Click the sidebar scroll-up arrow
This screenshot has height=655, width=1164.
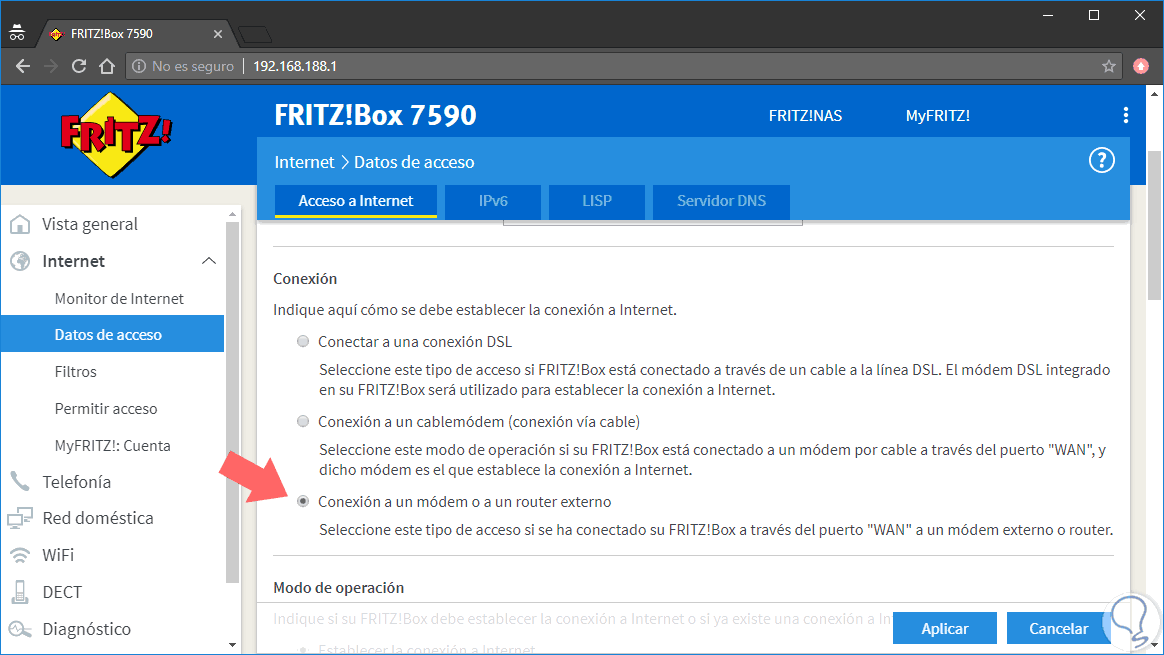[x=232, y=214]
